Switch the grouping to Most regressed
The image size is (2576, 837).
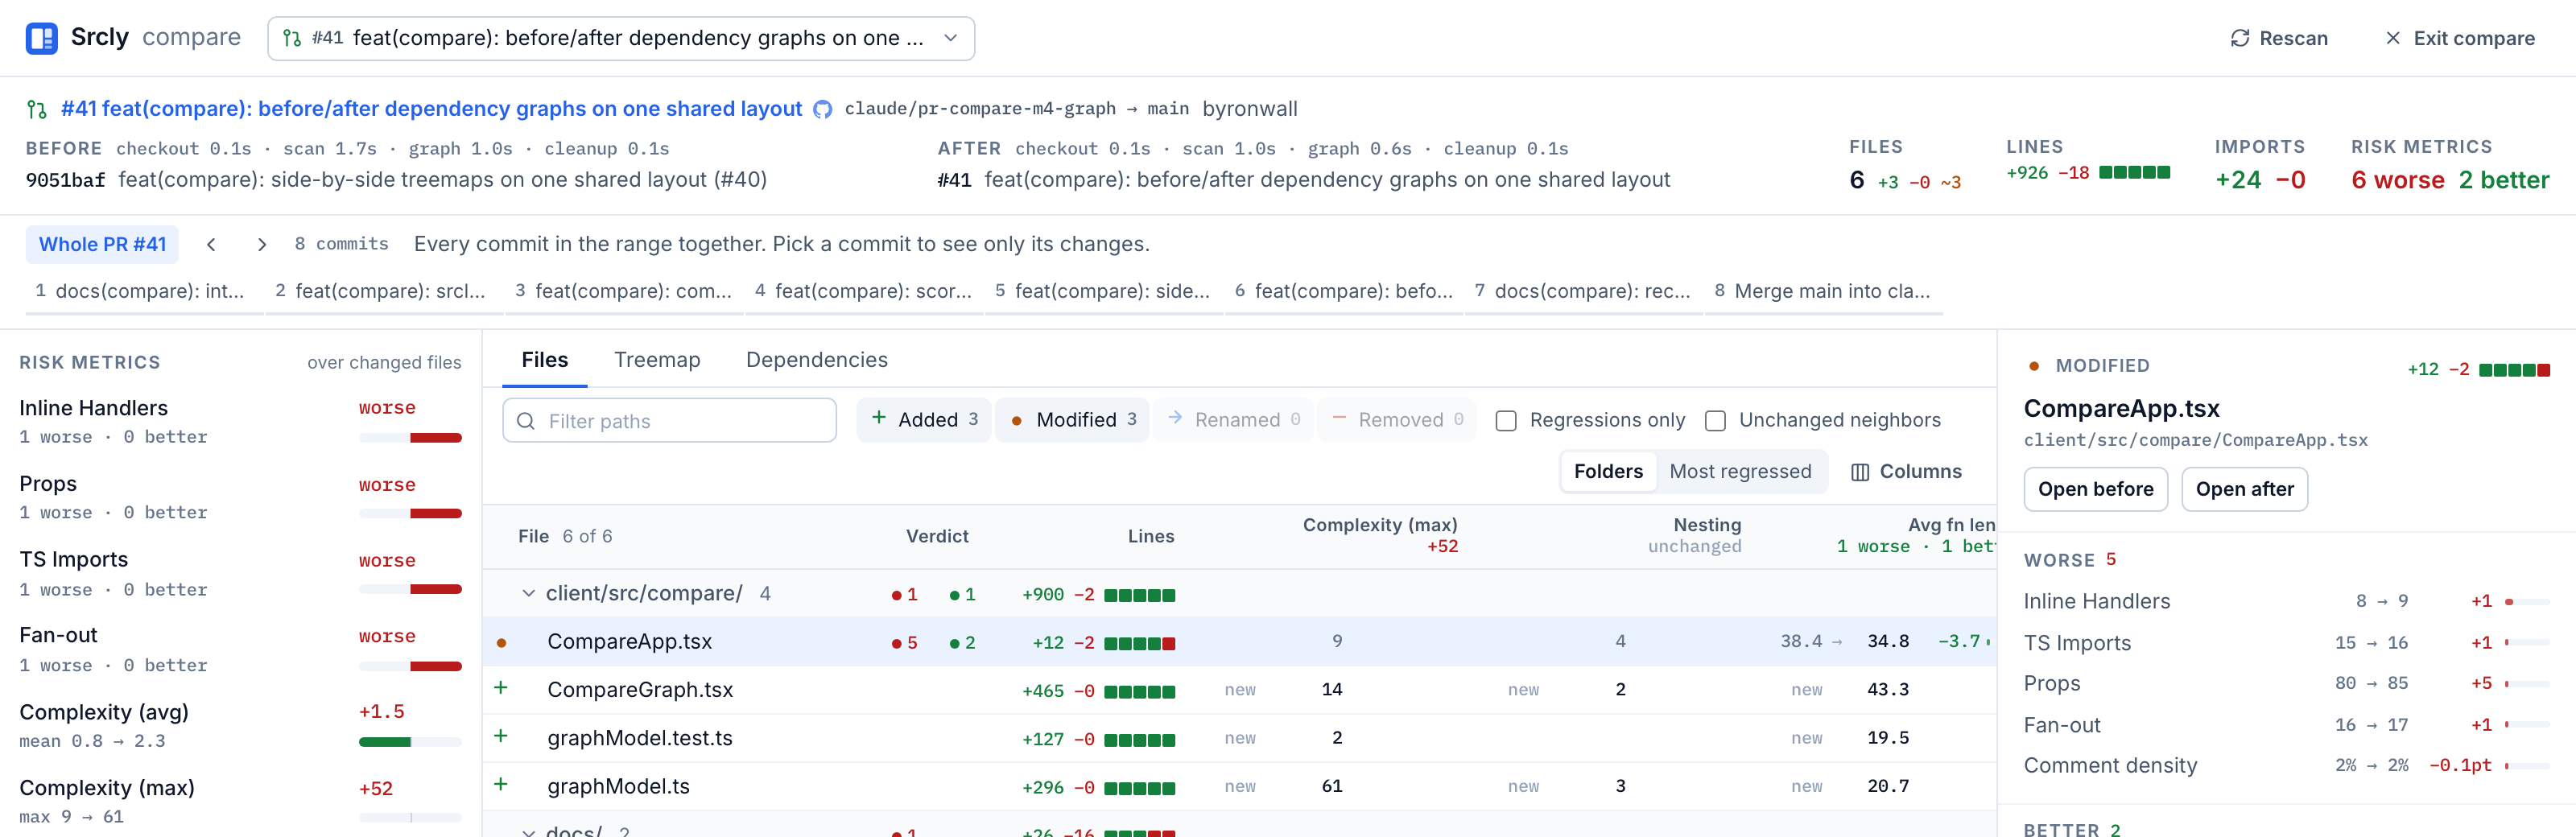pyautogui.click(x=1740, y=471)
